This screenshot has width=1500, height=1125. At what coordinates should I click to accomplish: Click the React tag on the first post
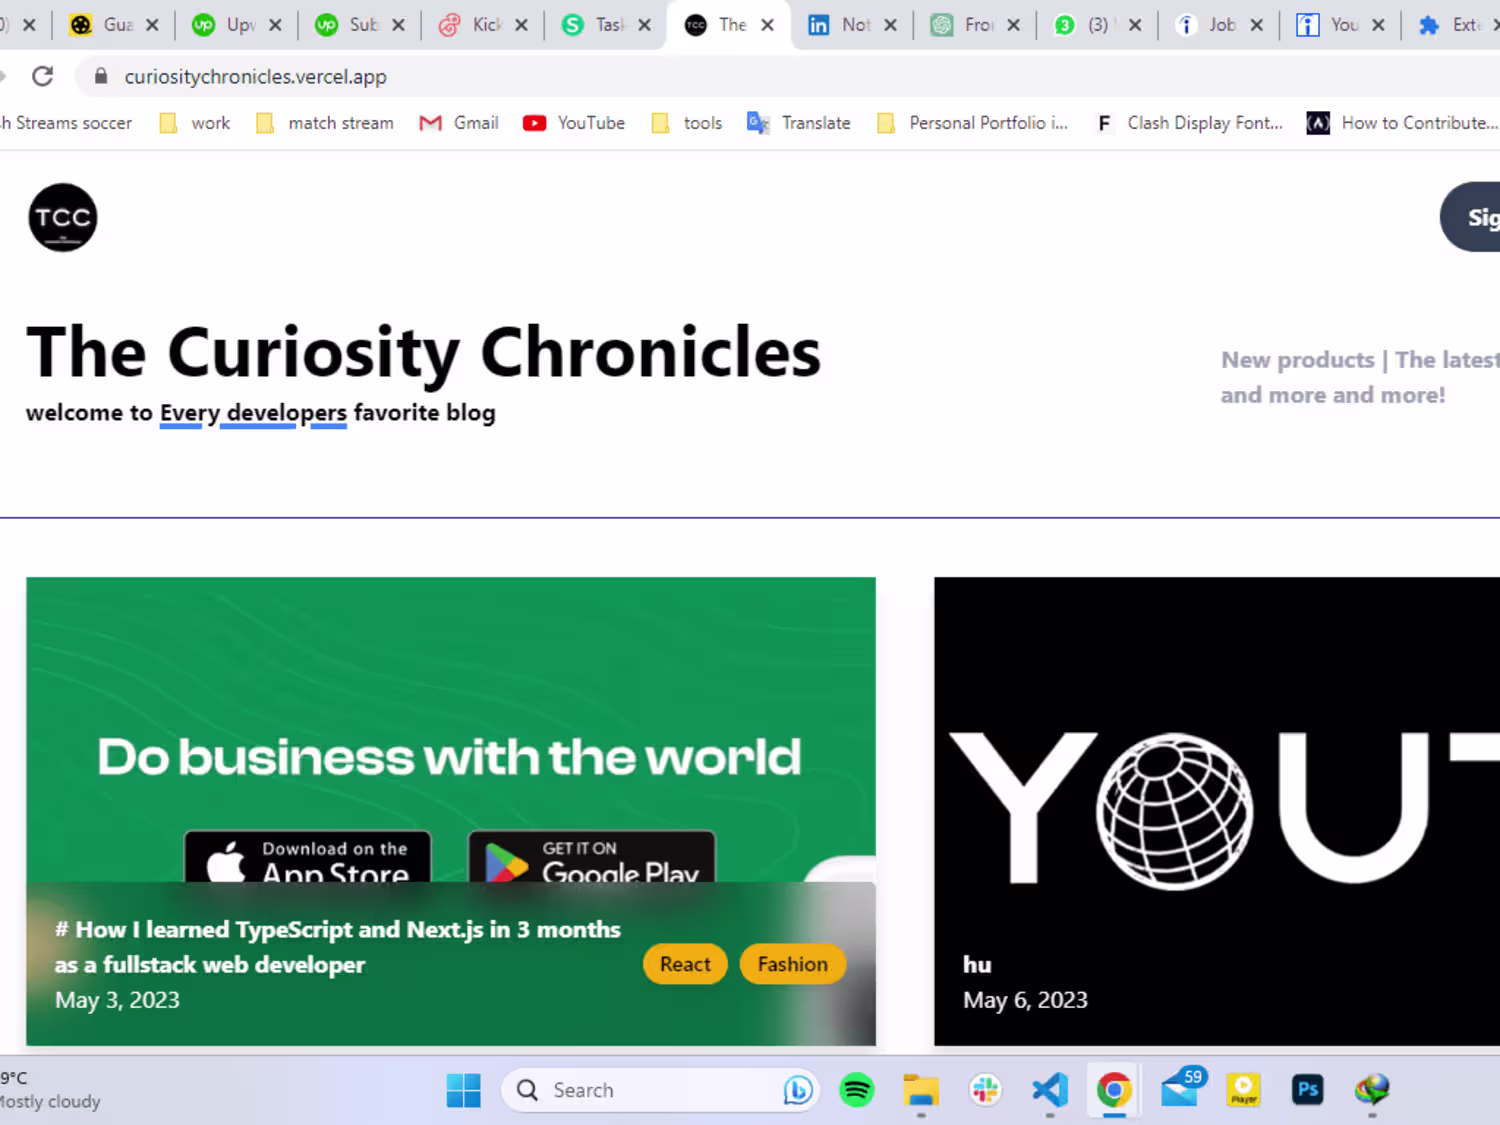[x=685, y=964]
